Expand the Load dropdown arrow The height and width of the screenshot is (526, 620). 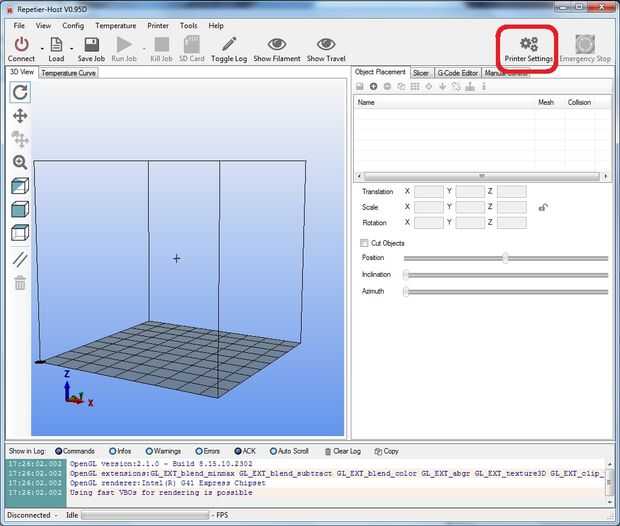pos(72,49)
